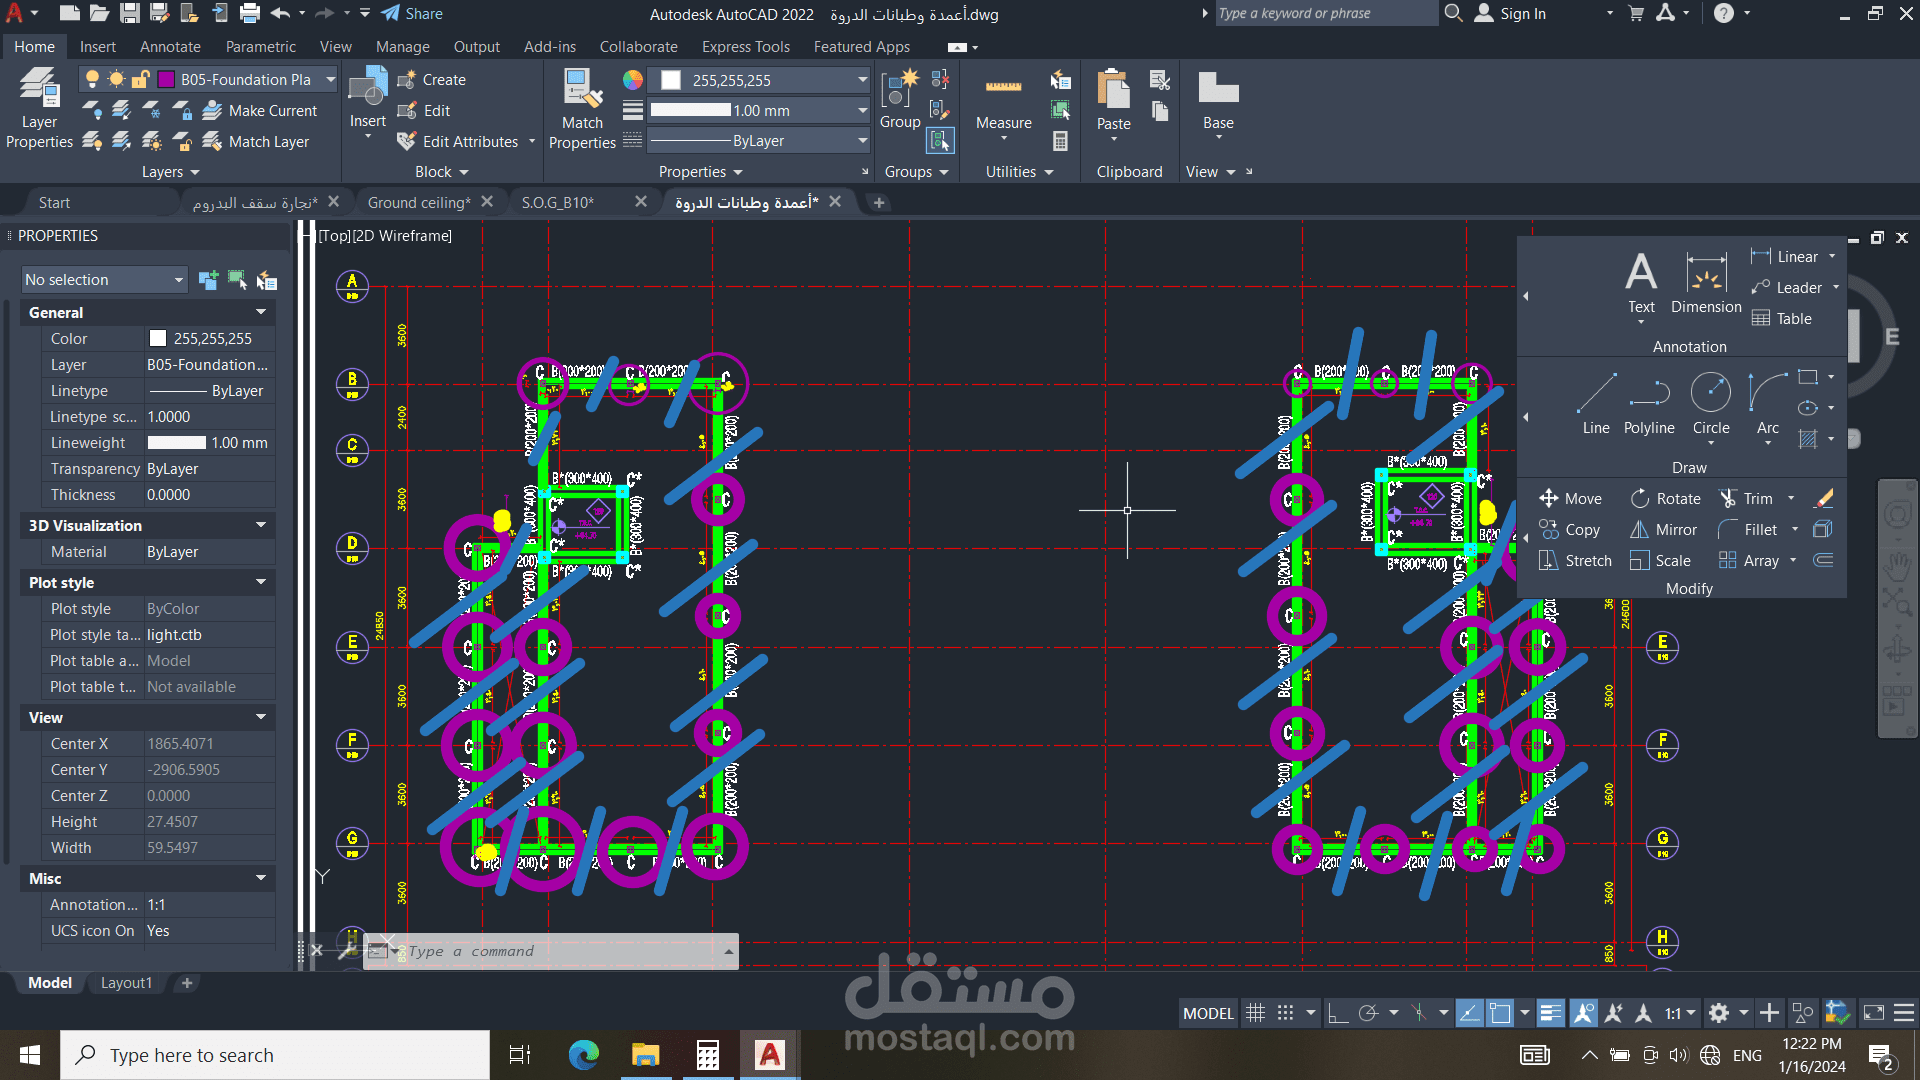The height and width of the screenshot is (1080, 1920).
Task: Click the Match Properties tool
Action: point(582,108)
